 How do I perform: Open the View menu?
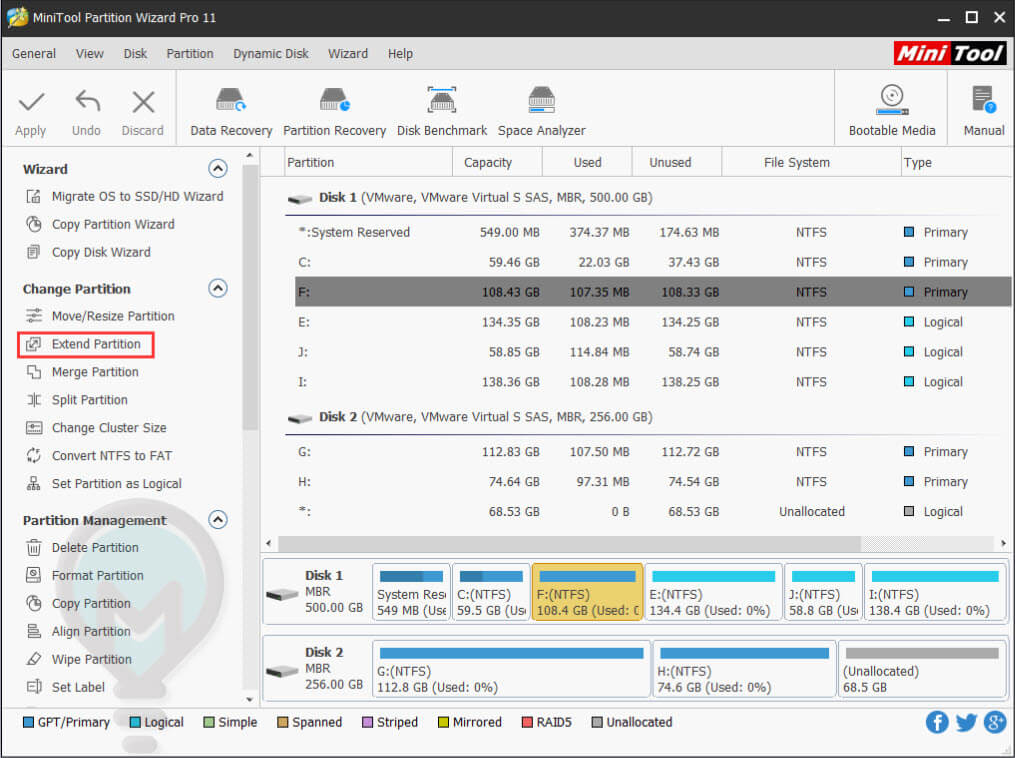[89, 54]
